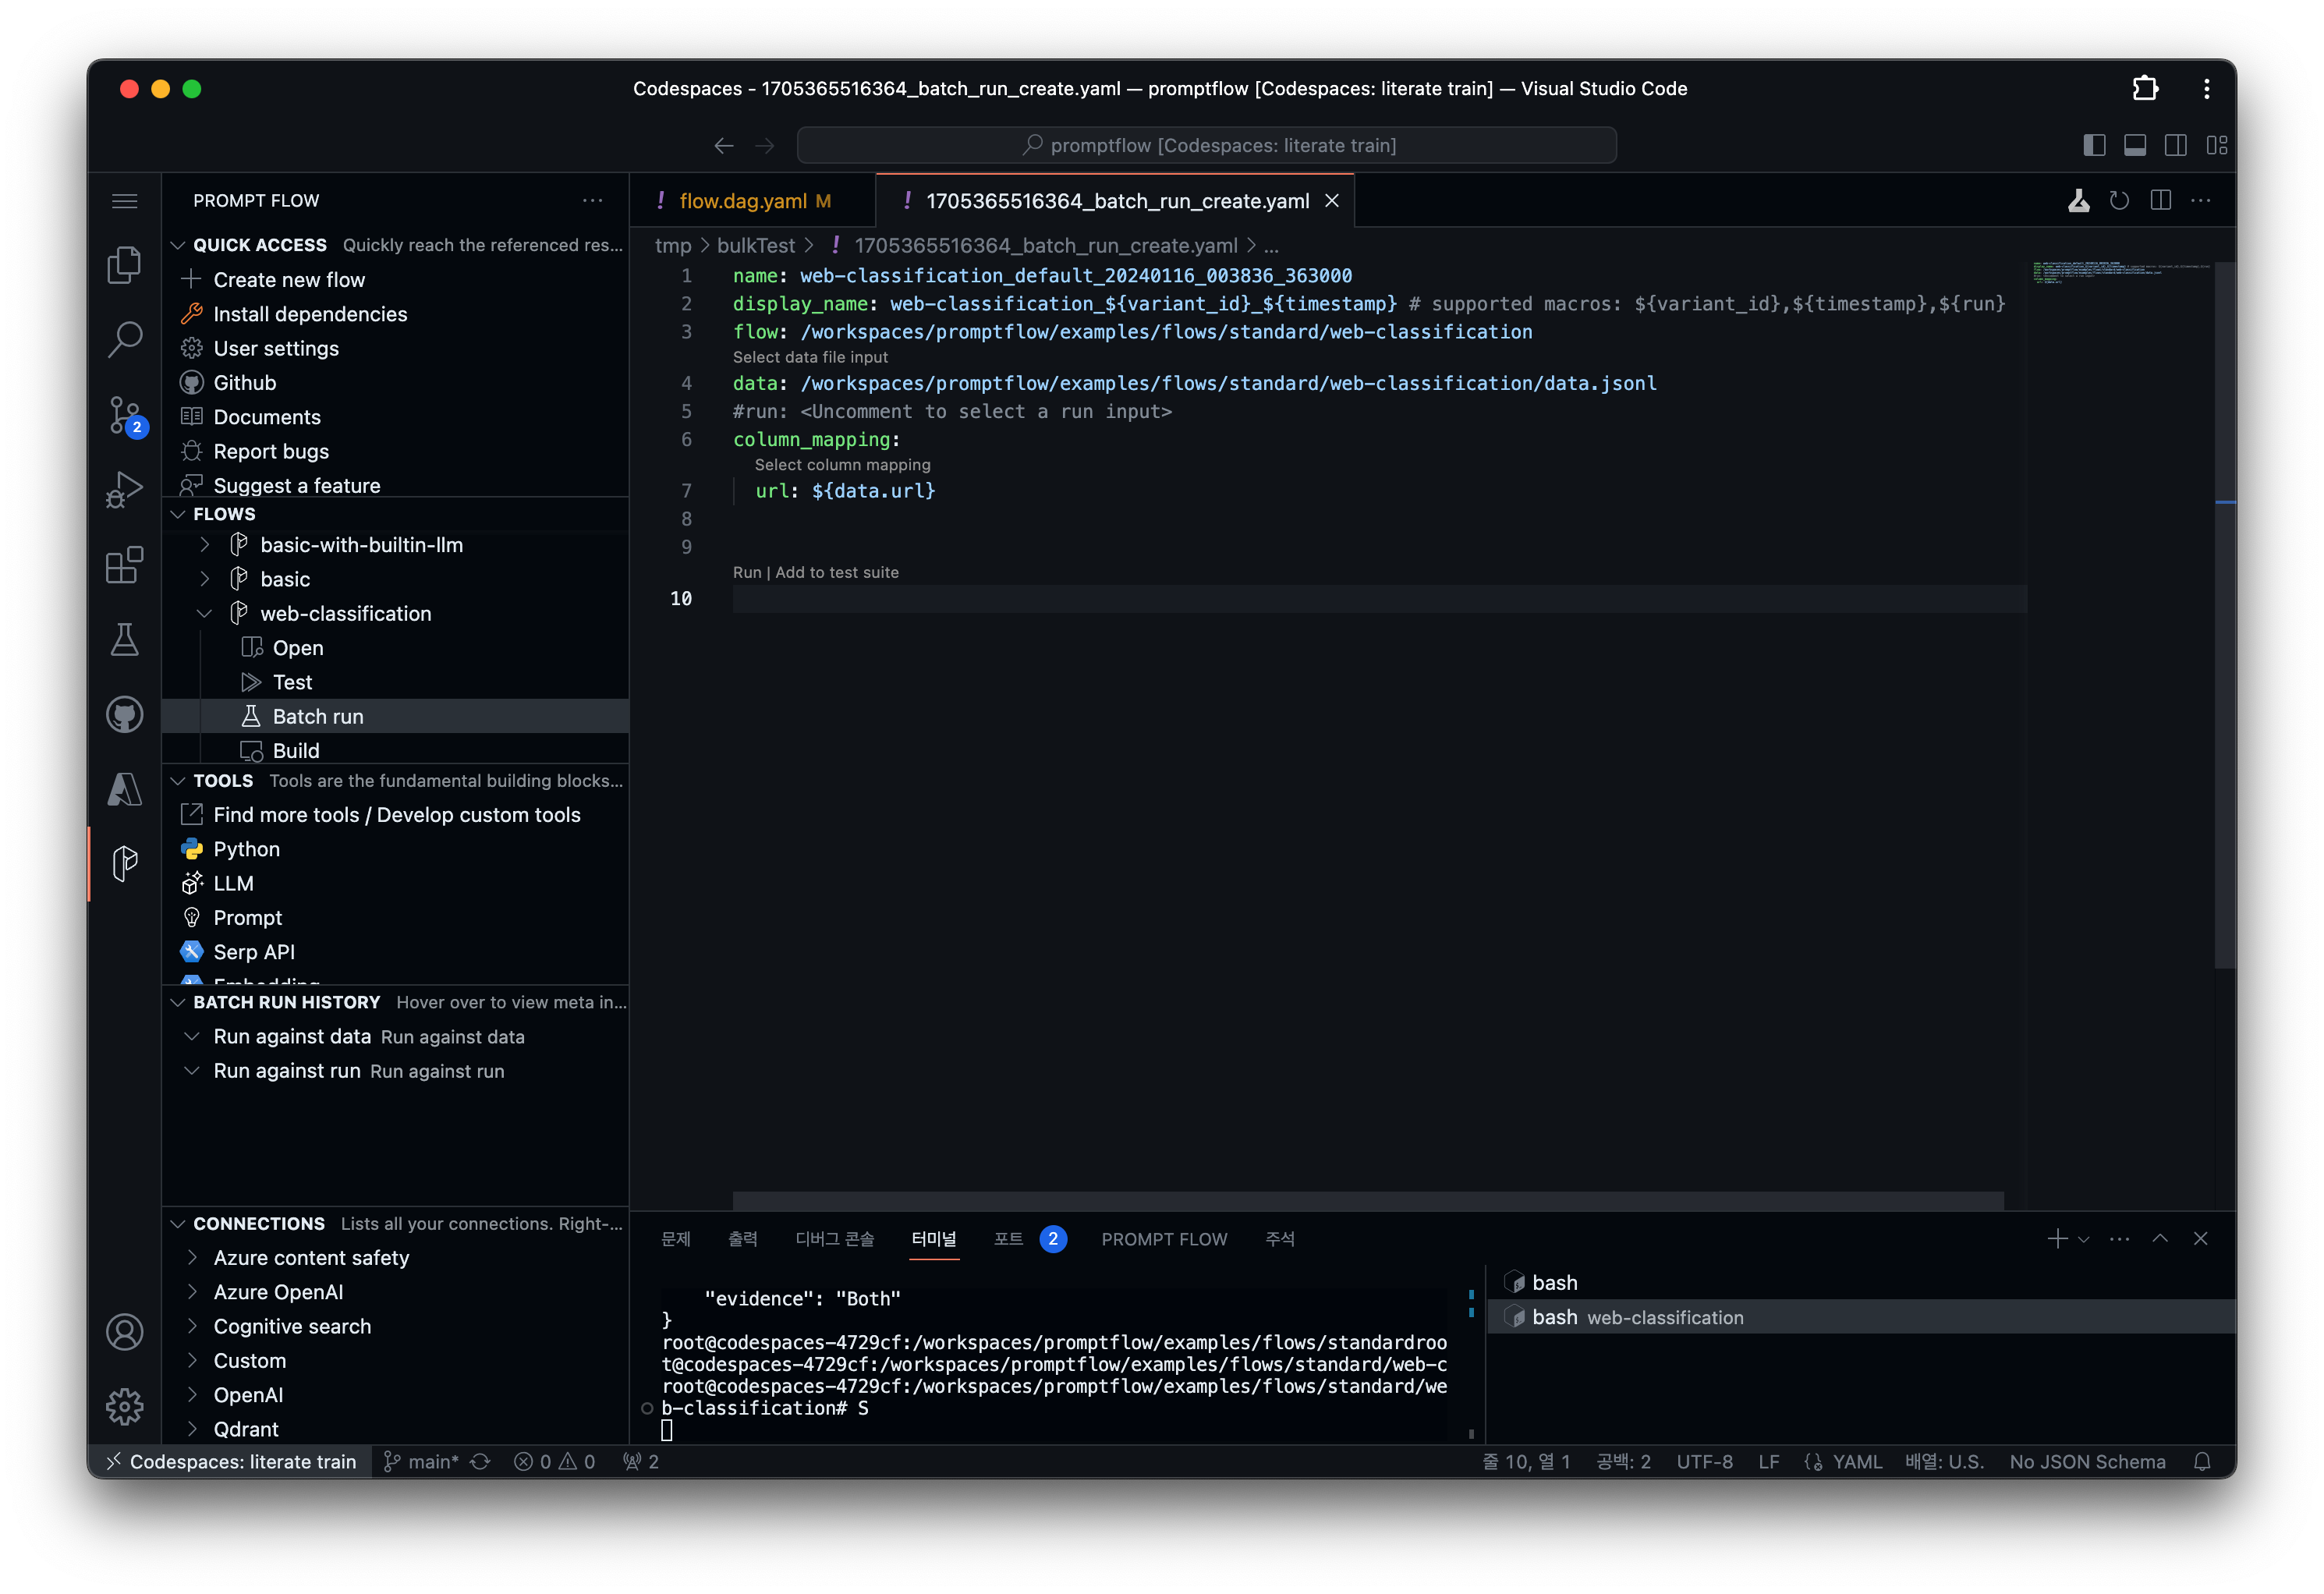Open terminal panel more actions ellipsis
The height and width of the screenshot is (1594, 2324).
(x=2119, y=1239)
